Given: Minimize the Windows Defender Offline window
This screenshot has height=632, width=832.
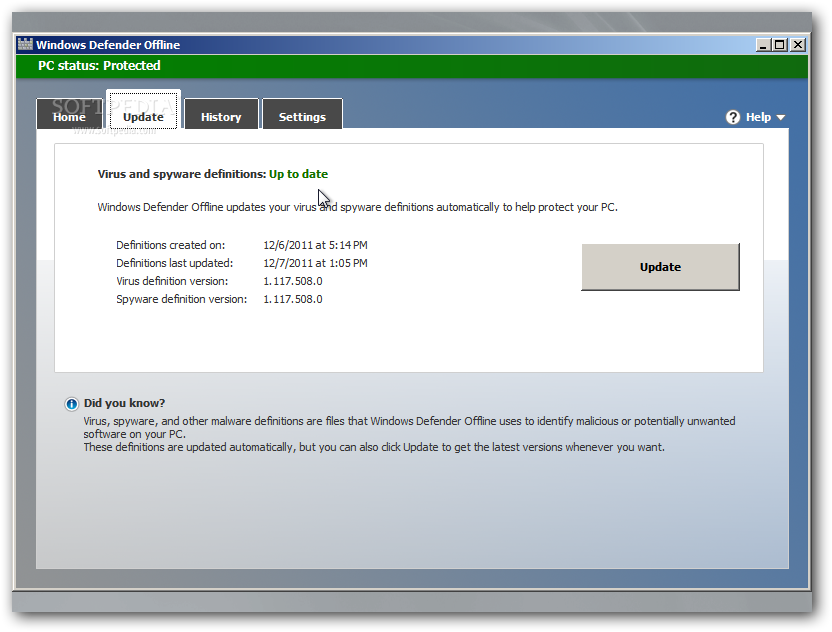Looking at the screenshot, I should pyautogui.click(x=762, y=45).
